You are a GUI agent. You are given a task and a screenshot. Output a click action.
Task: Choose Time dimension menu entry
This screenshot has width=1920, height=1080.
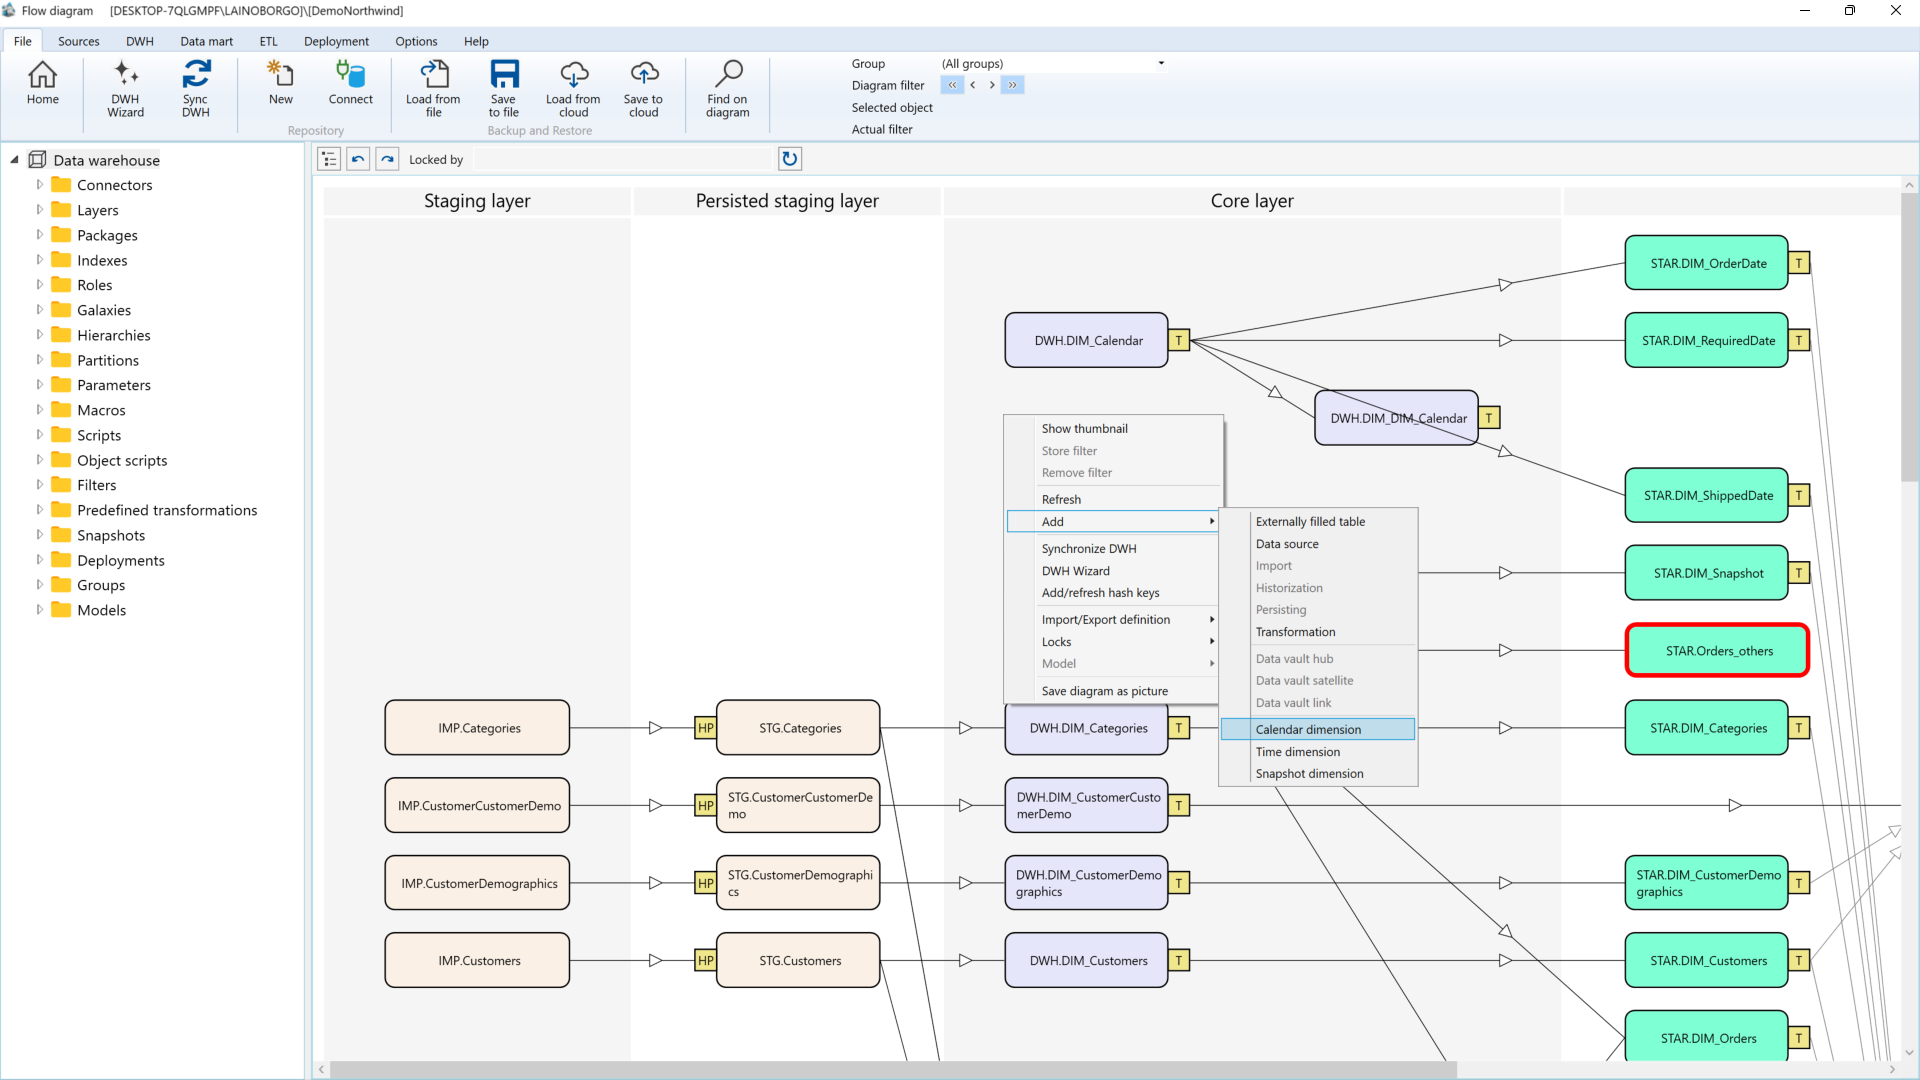[1317, 752]
